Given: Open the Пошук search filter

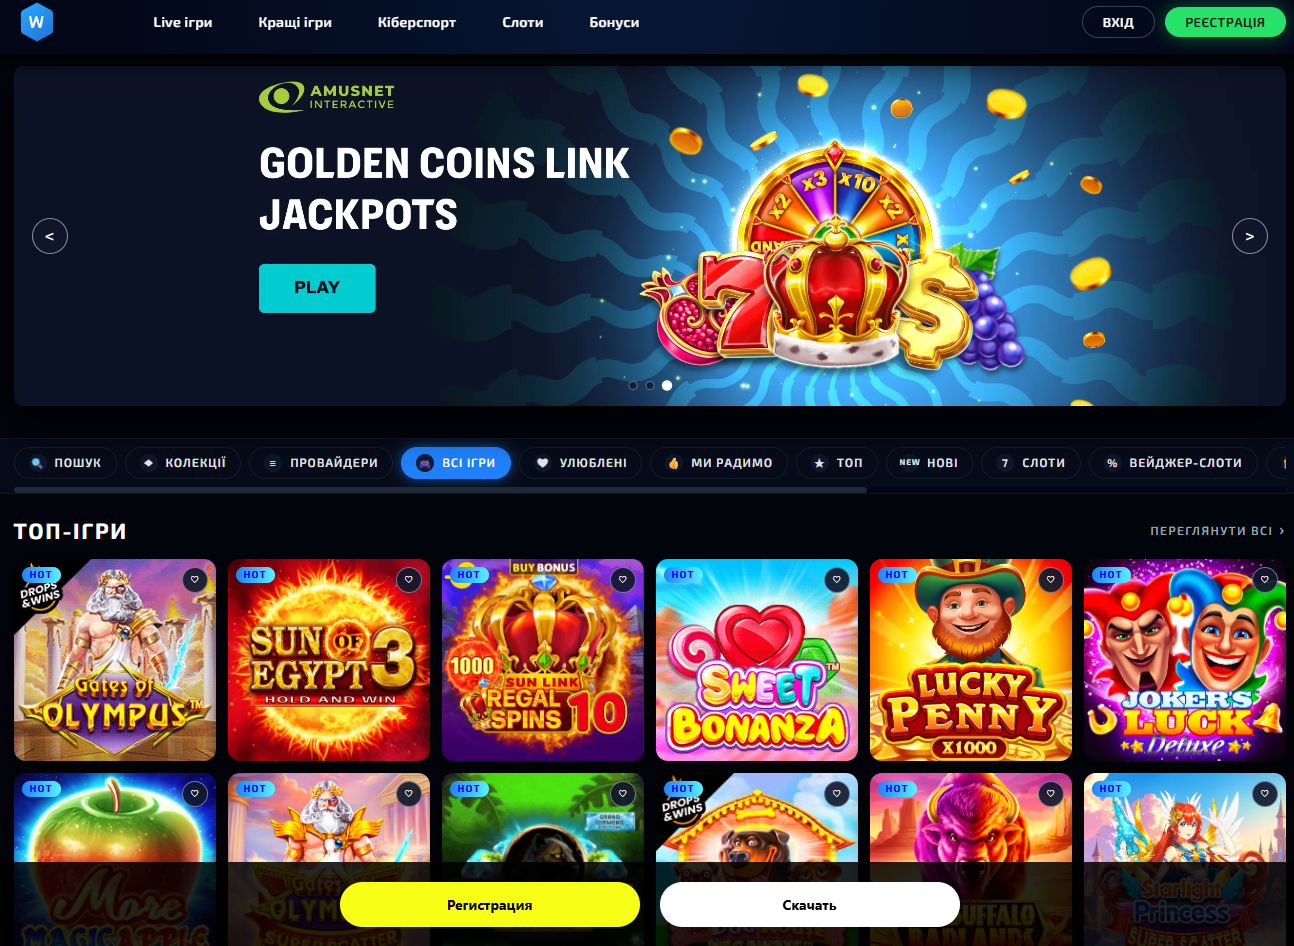Looking at the screenshot, I should pos(66,463).
